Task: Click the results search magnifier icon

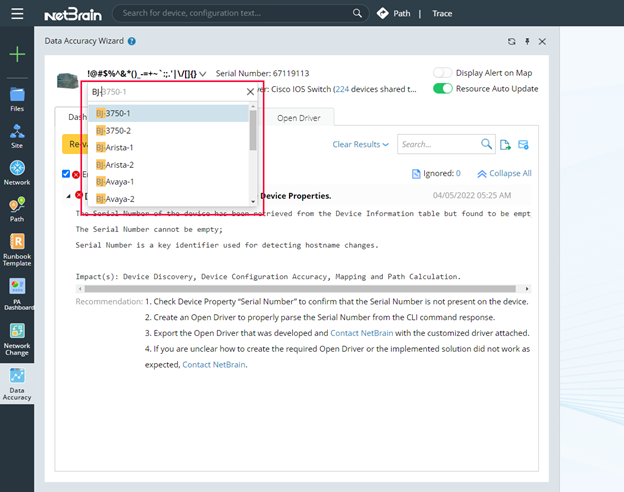Action: click(486, 144)
